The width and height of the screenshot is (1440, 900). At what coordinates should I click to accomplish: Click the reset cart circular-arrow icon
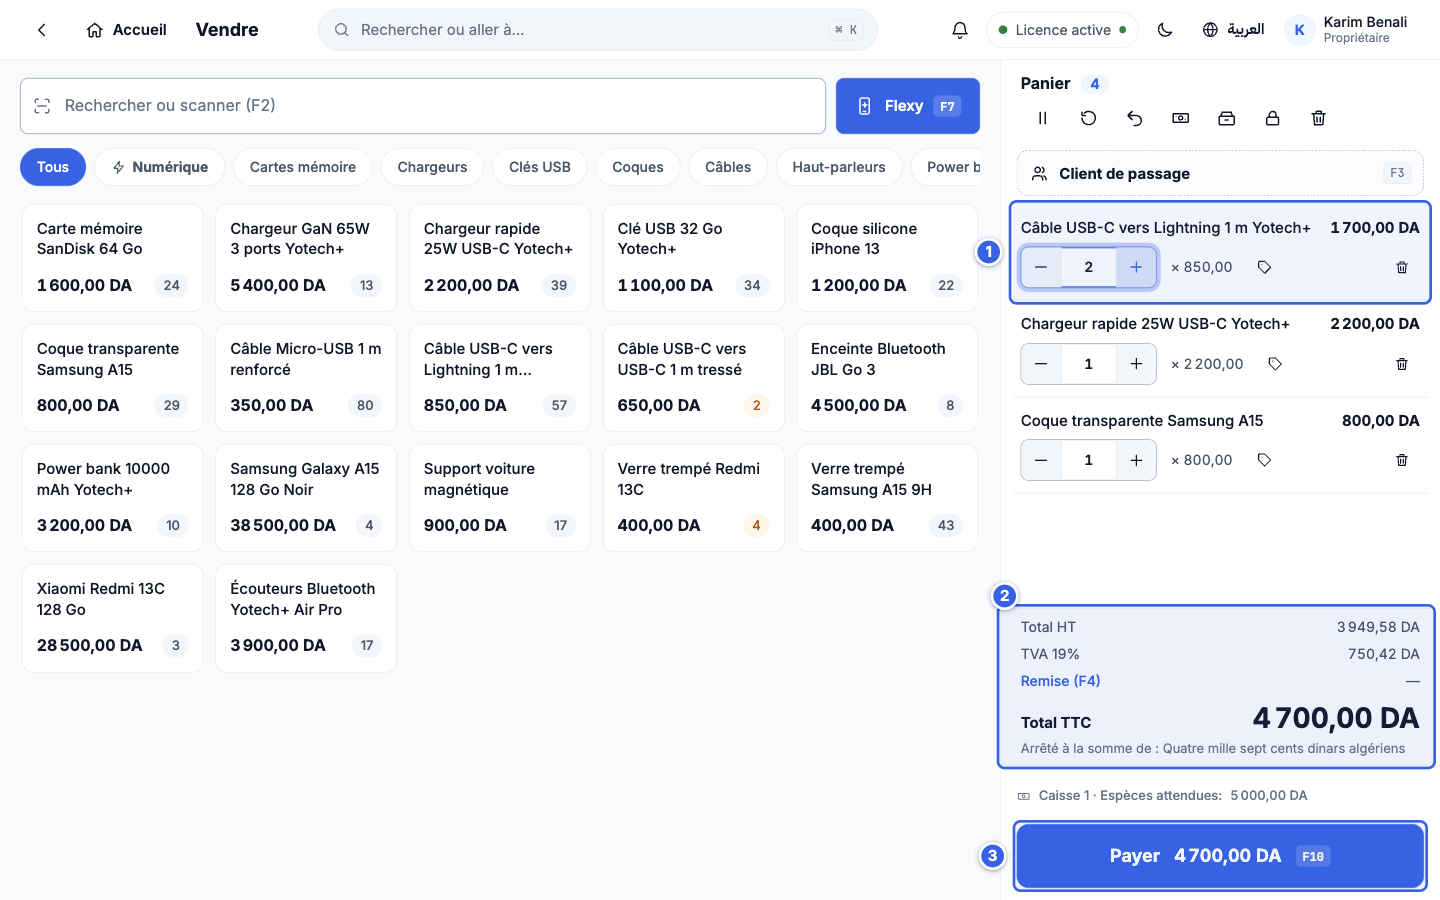(x=1088, y=118)
